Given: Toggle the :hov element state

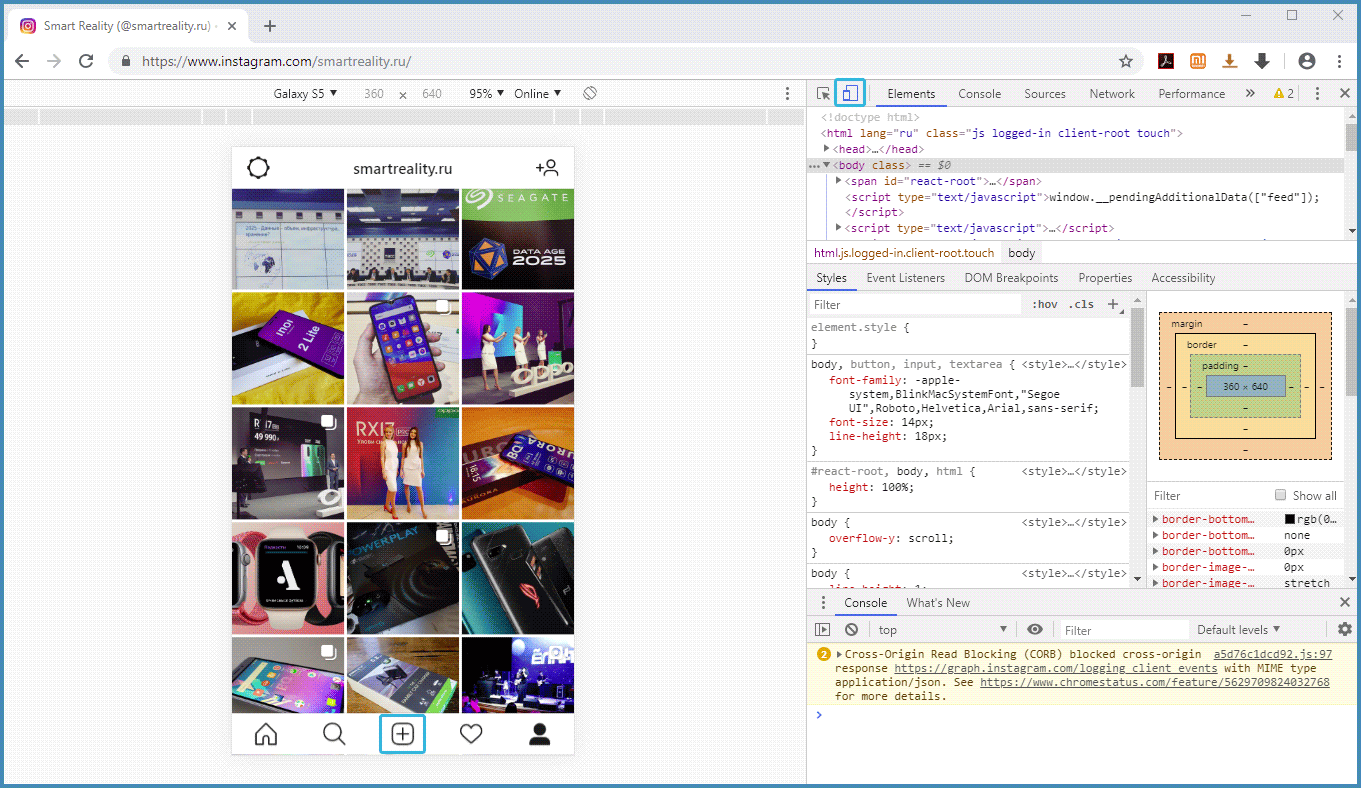Looking at the screenshot, I should pos(1044,304).
